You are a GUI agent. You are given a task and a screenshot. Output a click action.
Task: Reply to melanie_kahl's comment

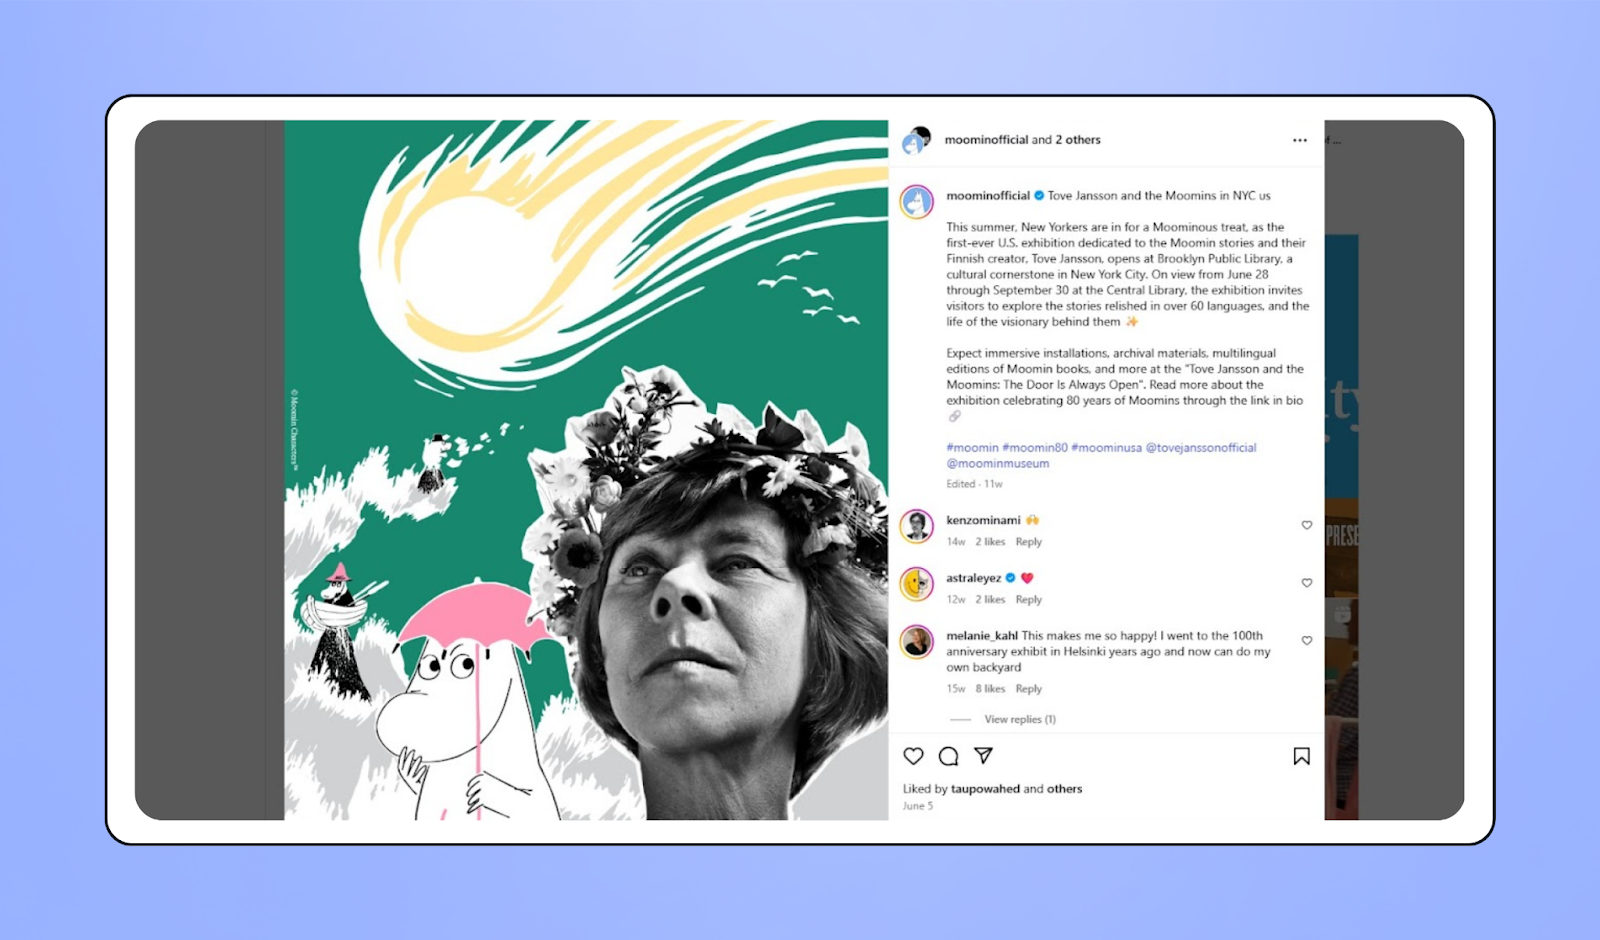(1028, 689)
